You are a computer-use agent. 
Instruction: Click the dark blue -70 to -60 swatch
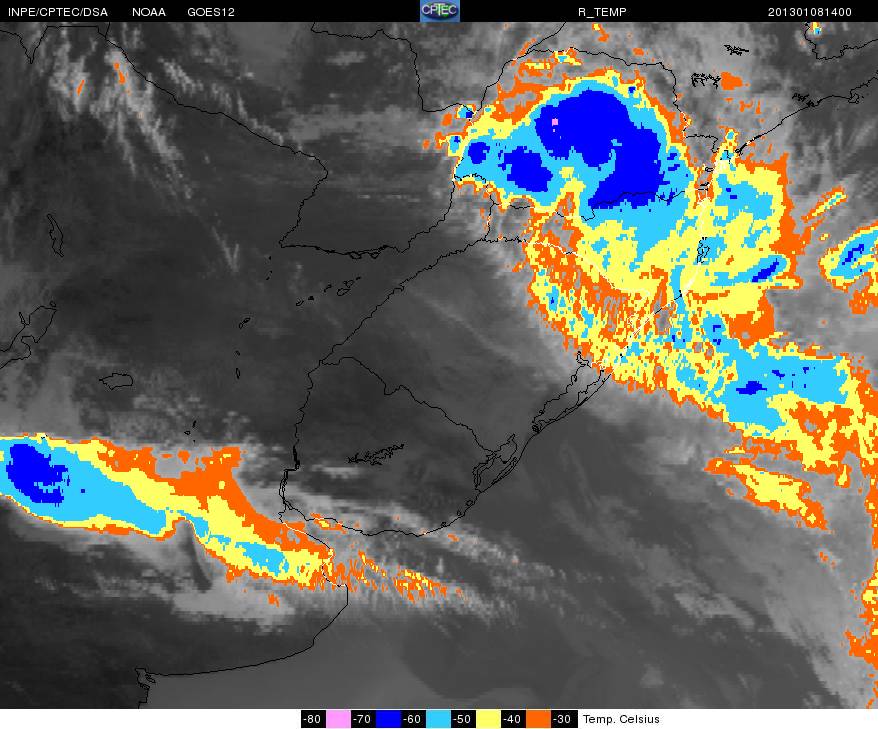tap(389, 719)
